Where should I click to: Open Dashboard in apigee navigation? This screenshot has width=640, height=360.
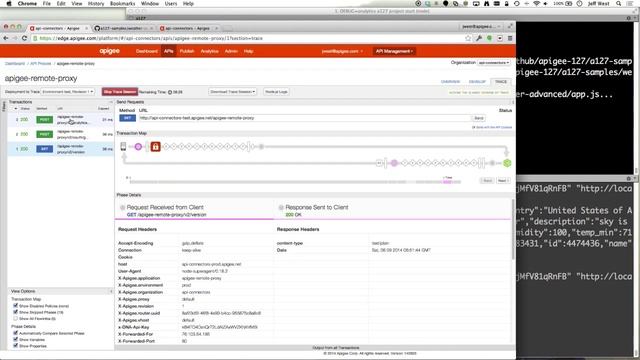point(147,51)
